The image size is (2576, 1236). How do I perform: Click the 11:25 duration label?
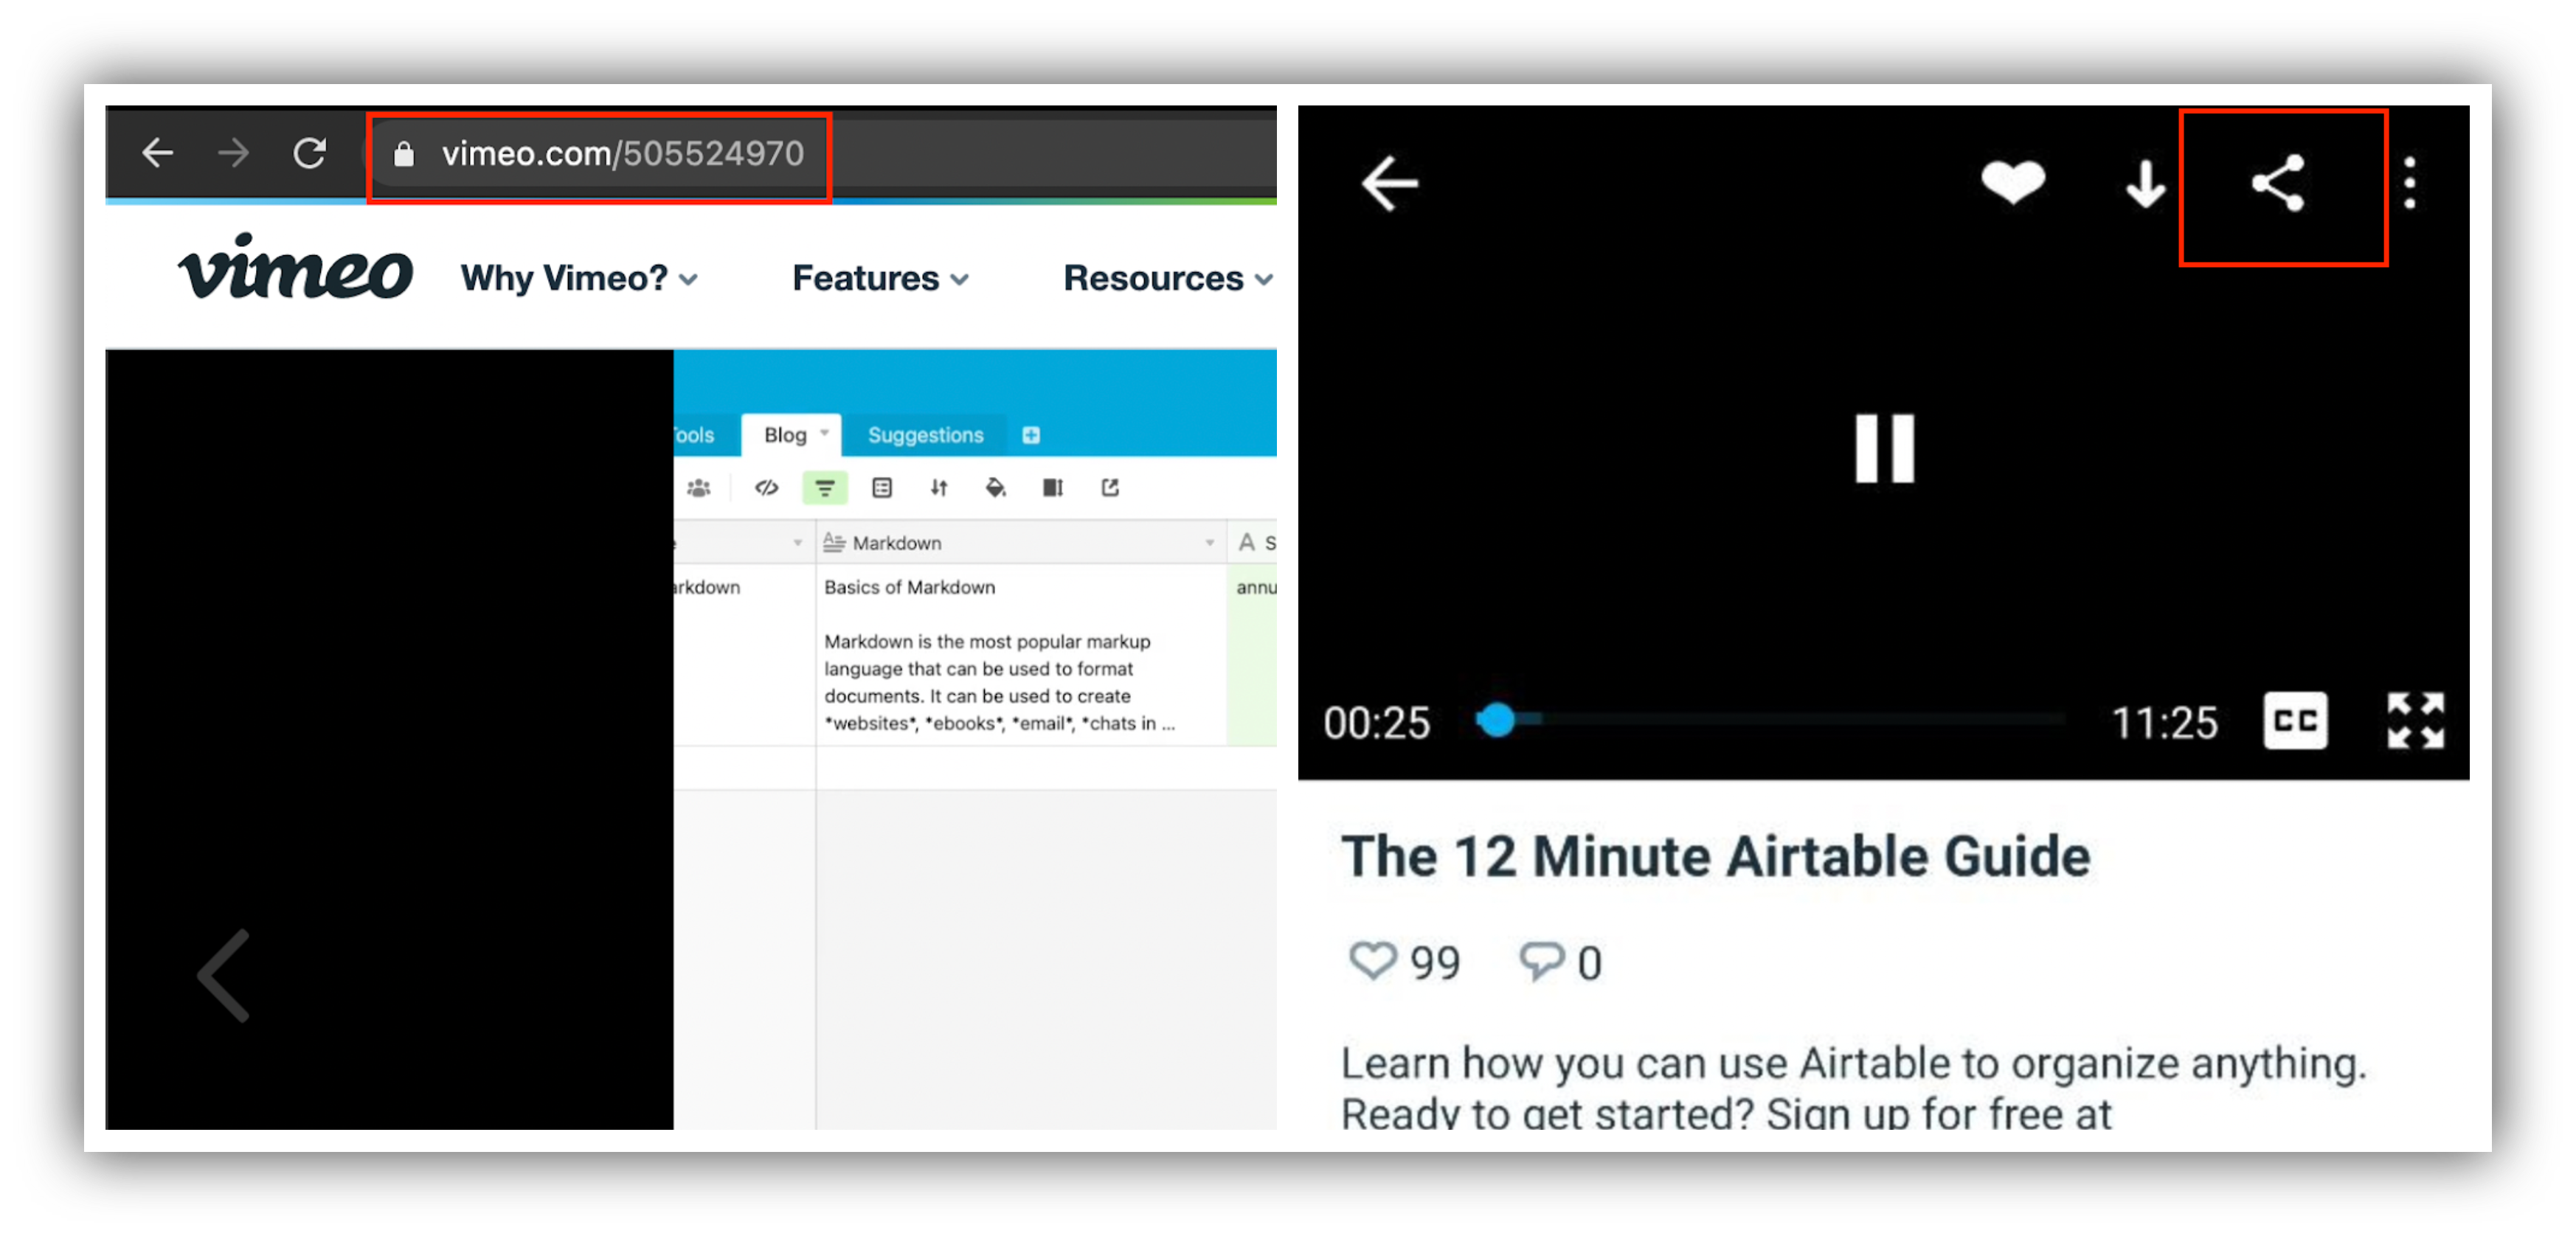[2164, 723]
